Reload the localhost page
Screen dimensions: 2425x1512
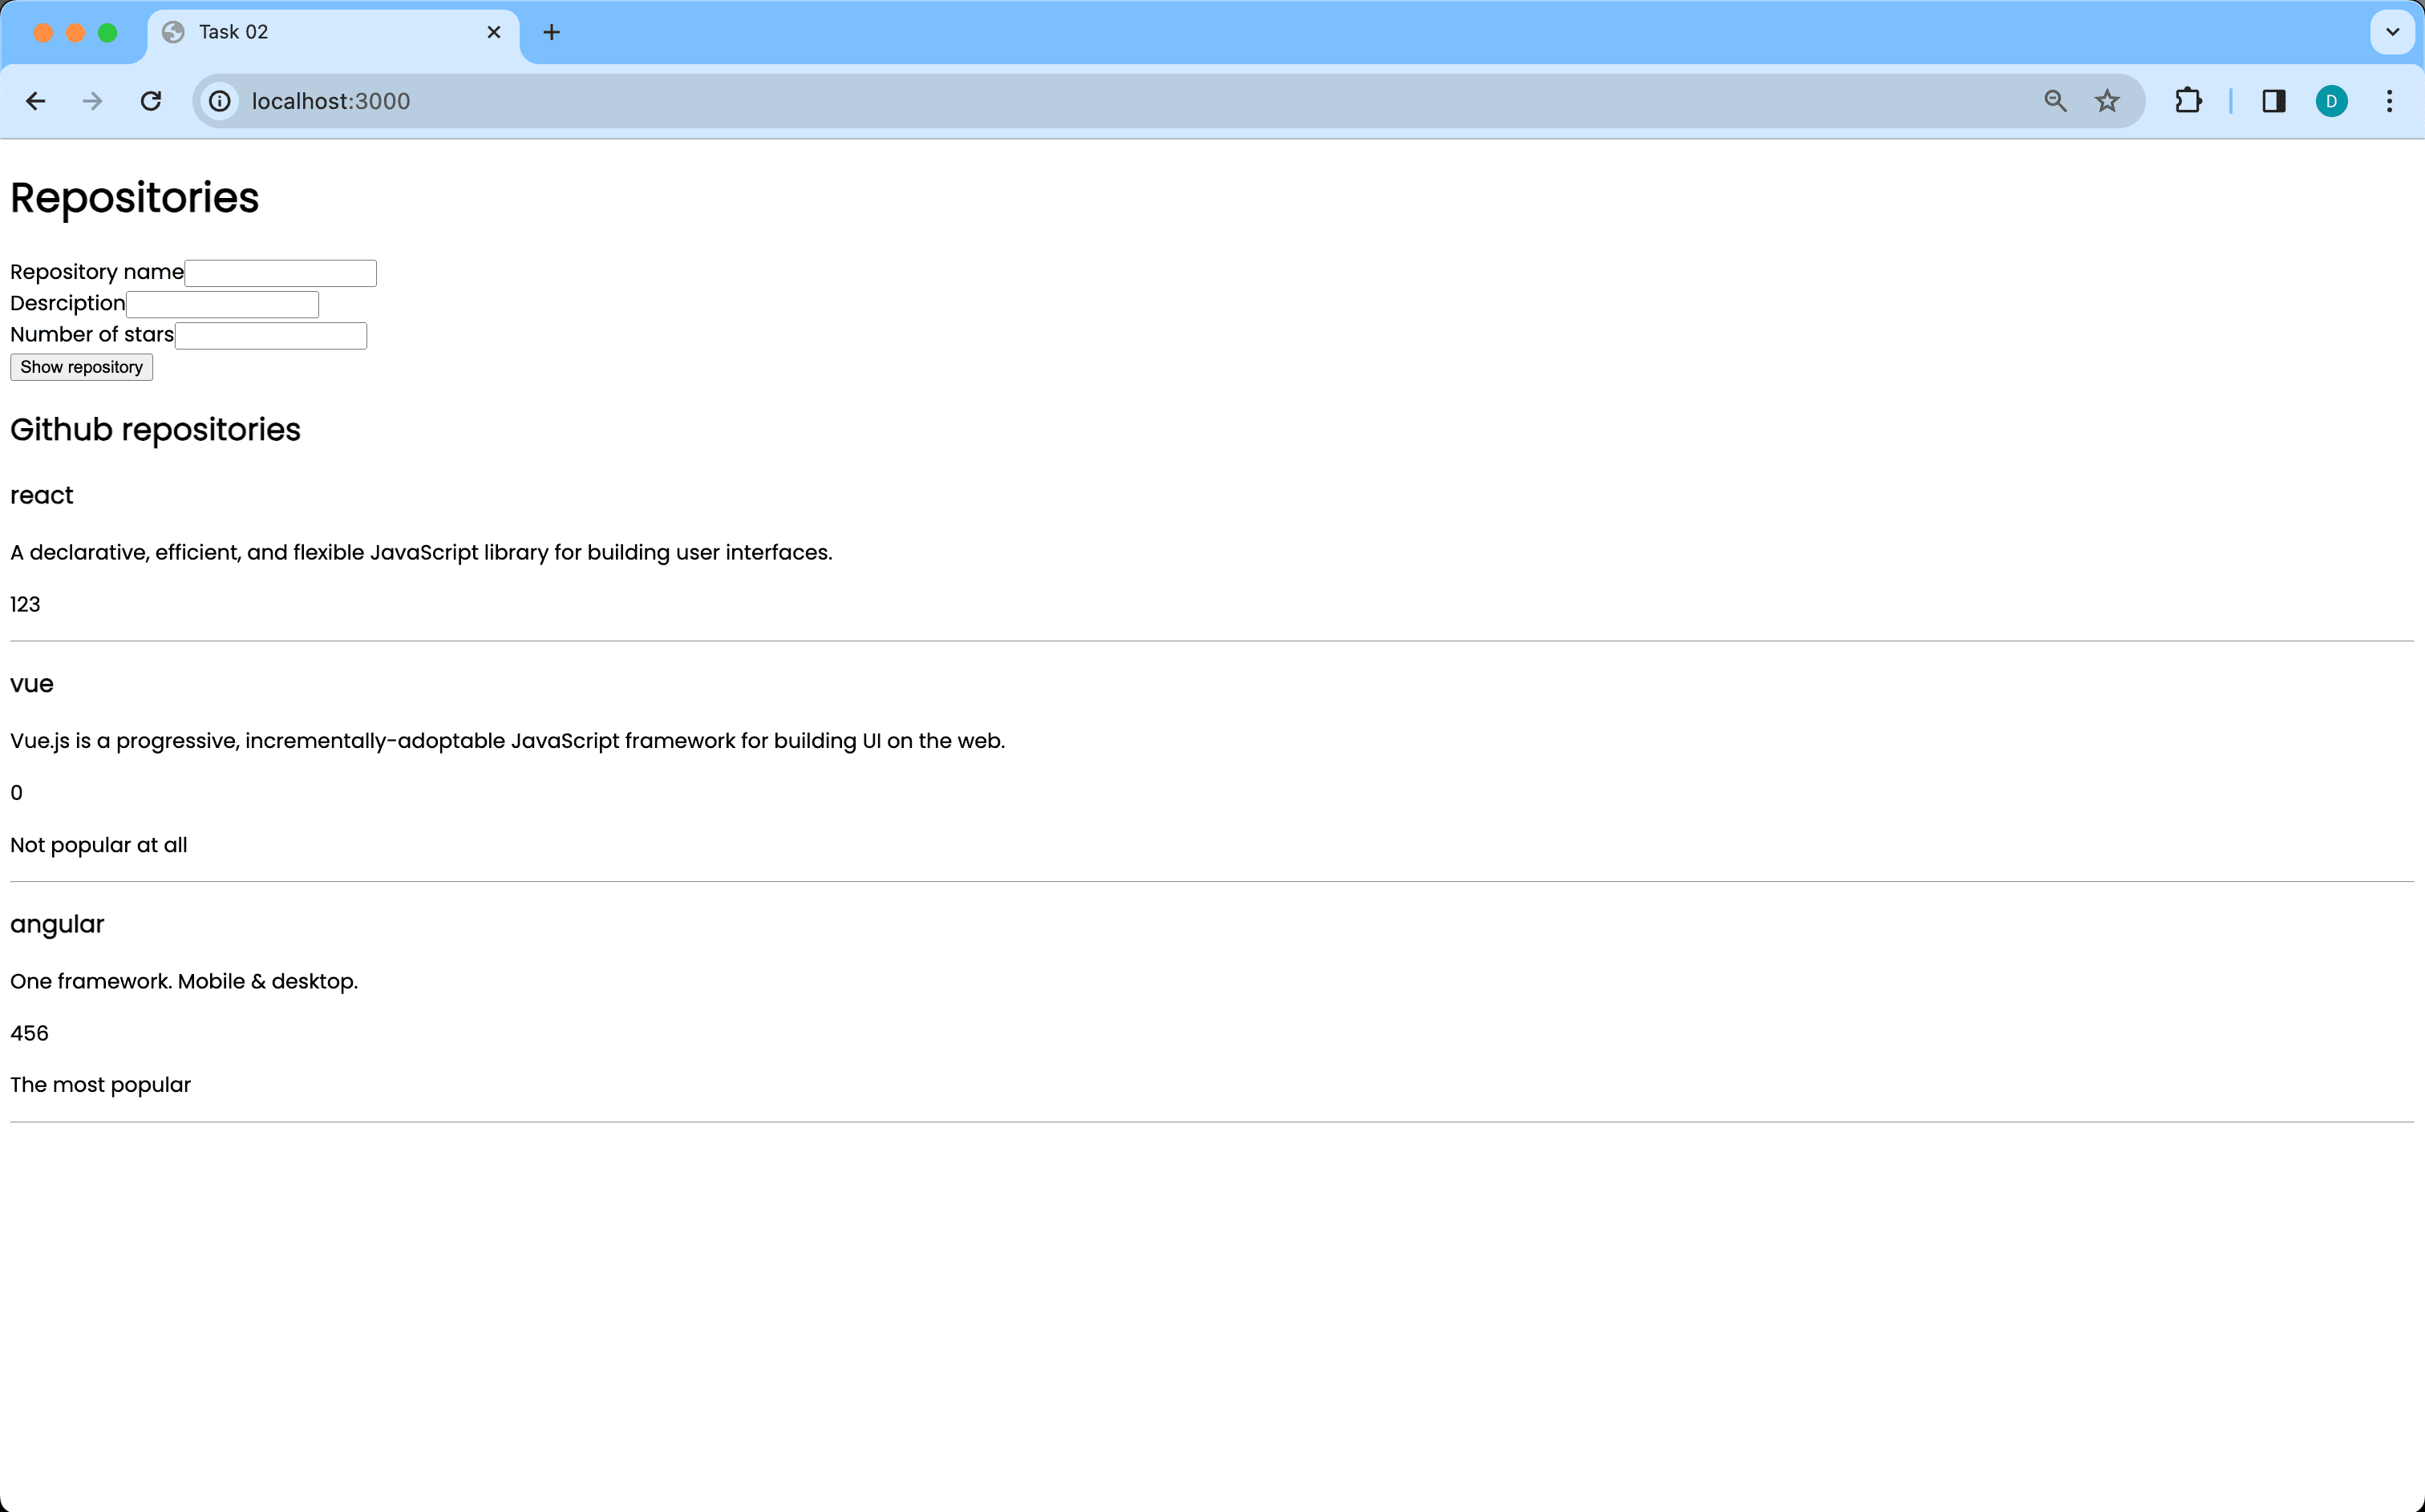pyautogui.click(x=151, y=101)
